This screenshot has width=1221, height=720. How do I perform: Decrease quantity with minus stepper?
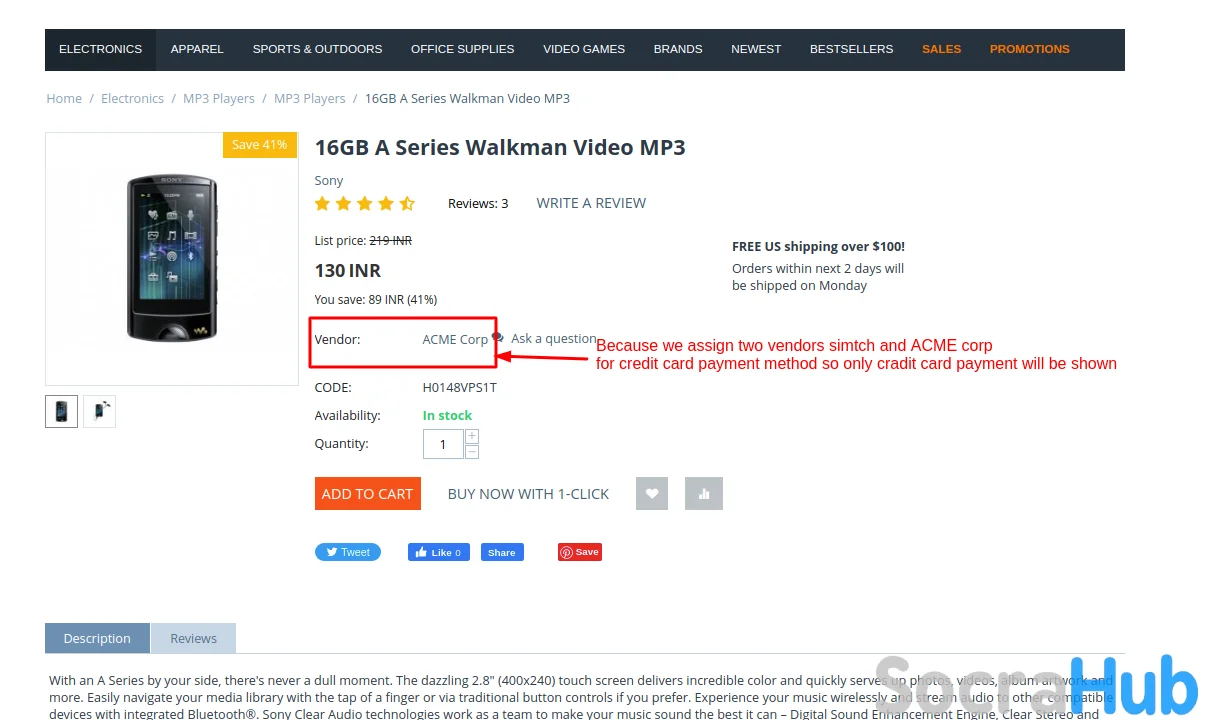pos(472,451)
